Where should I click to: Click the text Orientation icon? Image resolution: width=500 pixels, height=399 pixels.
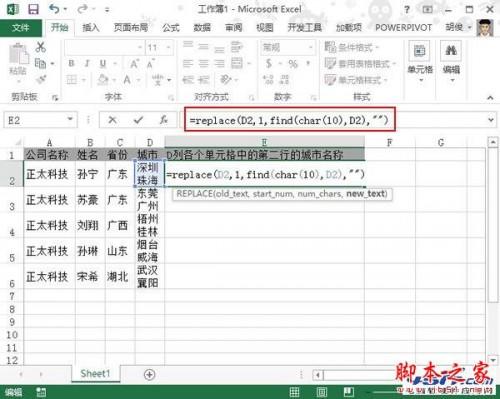tap(226, 80)
